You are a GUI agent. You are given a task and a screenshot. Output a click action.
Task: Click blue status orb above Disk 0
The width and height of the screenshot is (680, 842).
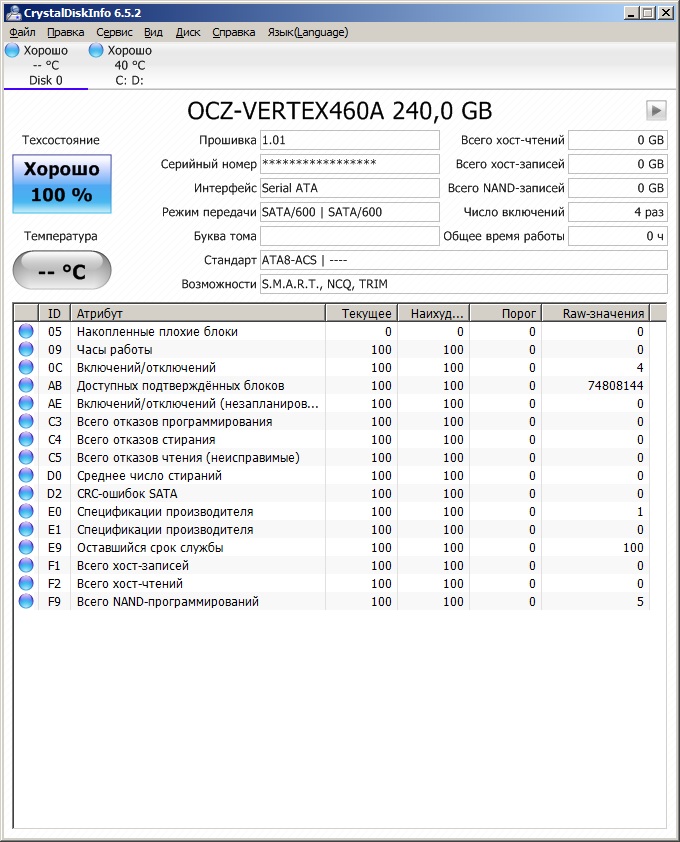12,50
